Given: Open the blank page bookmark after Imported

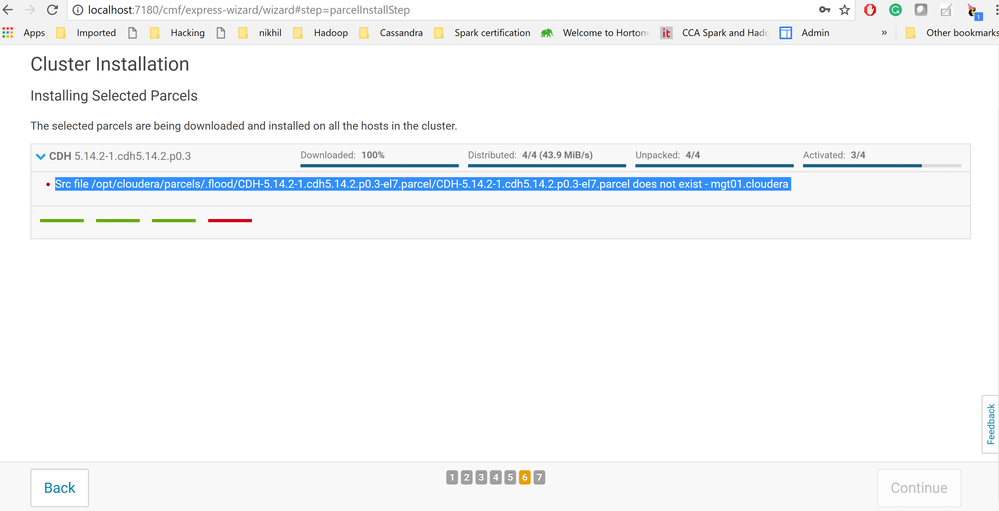Looking at the screenshot, I should click(x=133, y=33).
